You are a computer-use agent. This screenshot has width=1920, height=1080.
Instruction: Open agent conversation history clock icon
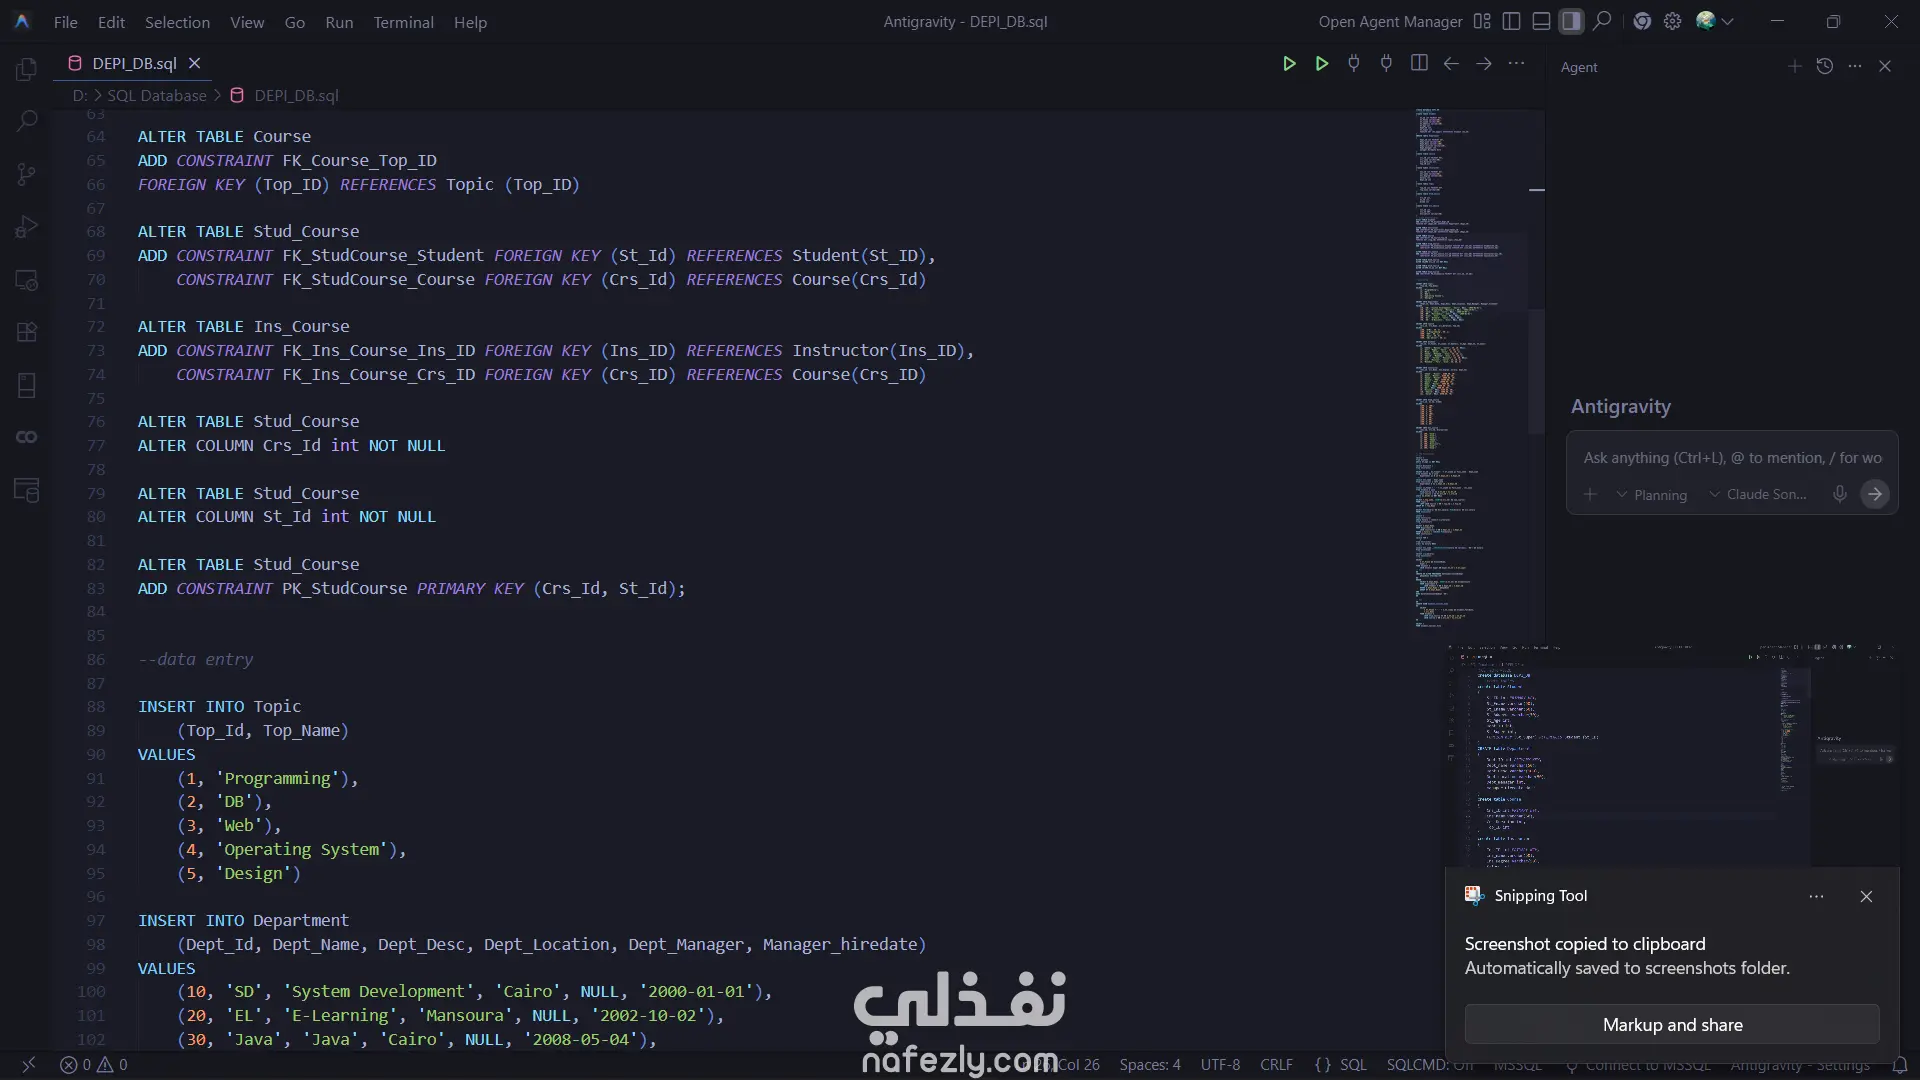(x=1825, y=66)
